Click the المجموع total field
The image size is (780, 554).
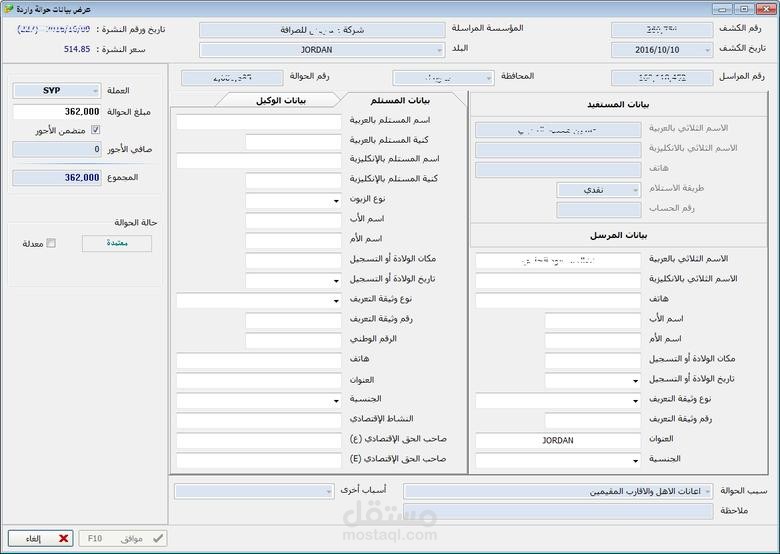(57, 178)
